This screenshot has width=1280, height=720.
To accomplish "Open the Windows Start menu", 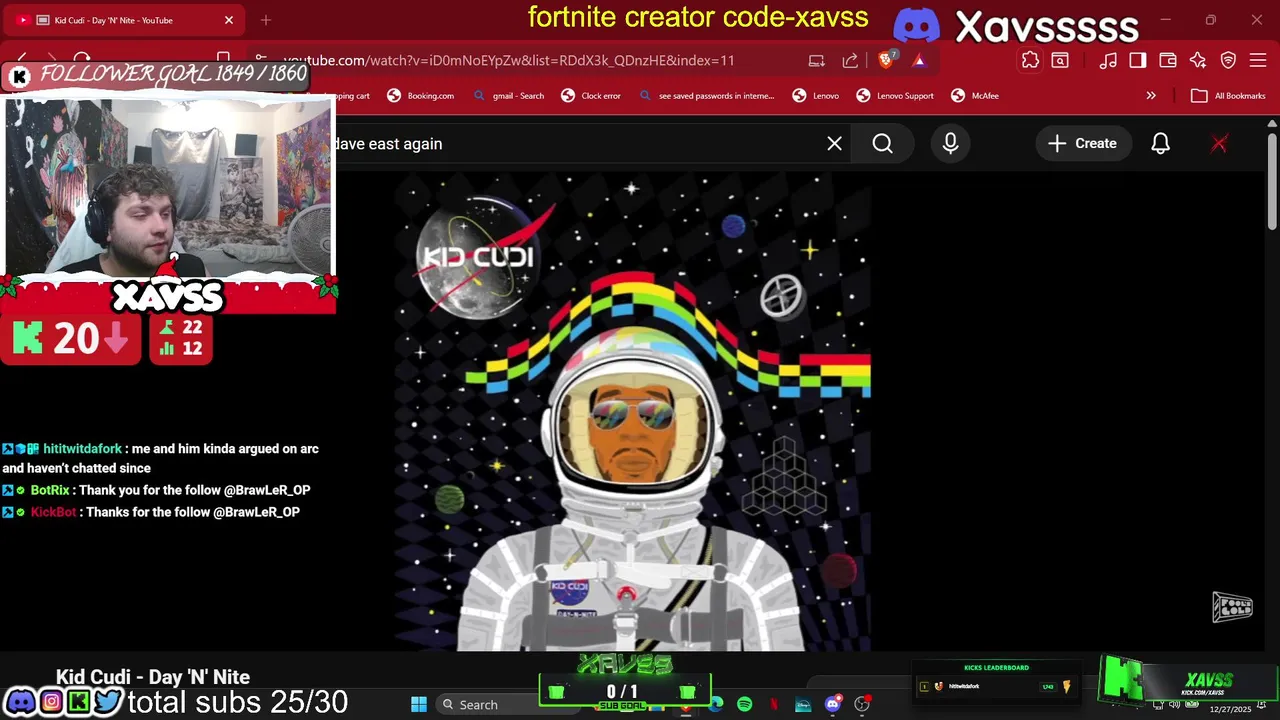I will [419, 704].
